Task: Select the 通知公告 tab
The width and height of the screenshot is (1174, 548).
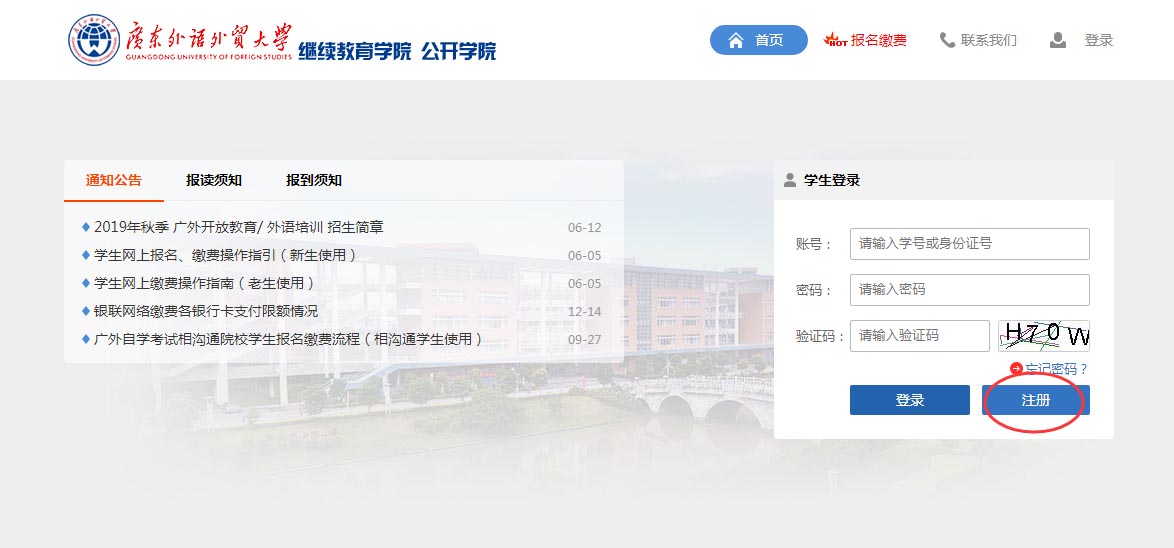Action: (114, 181)
